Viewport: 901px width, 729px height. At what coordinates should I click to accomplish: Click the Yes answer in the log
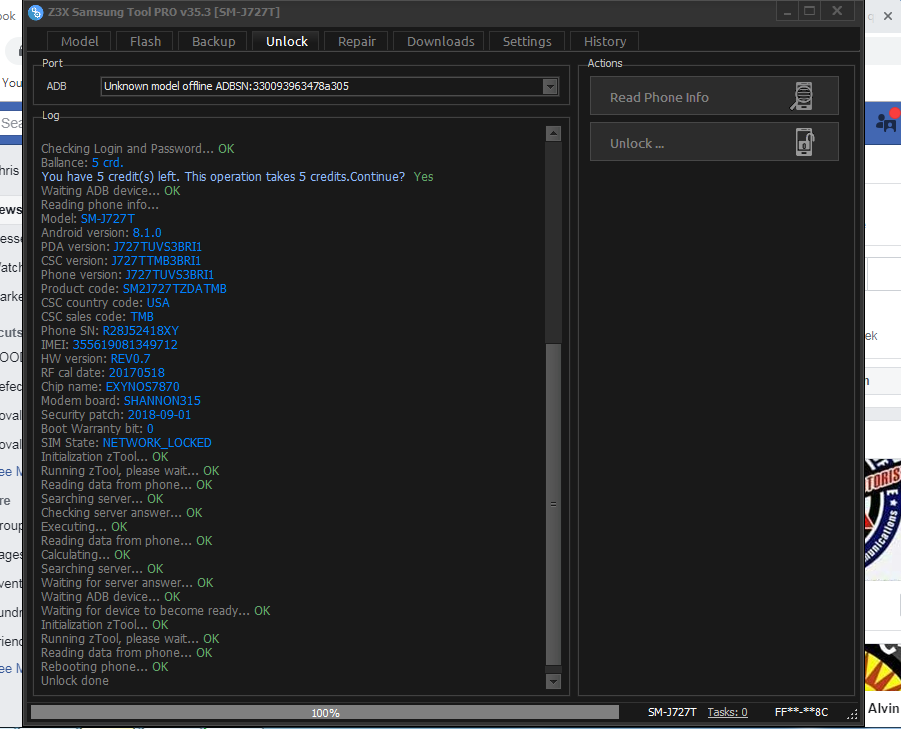click(x=423, y=177)
